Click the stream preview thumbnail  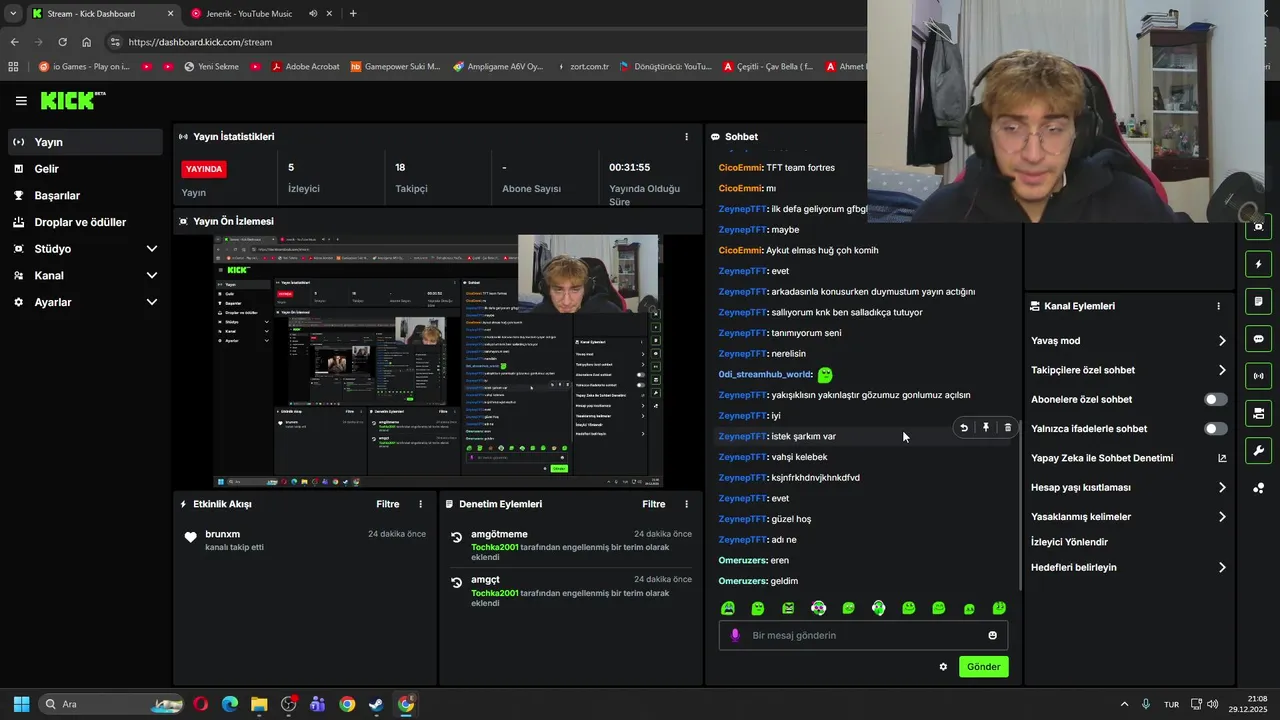[x=437, y=361]
